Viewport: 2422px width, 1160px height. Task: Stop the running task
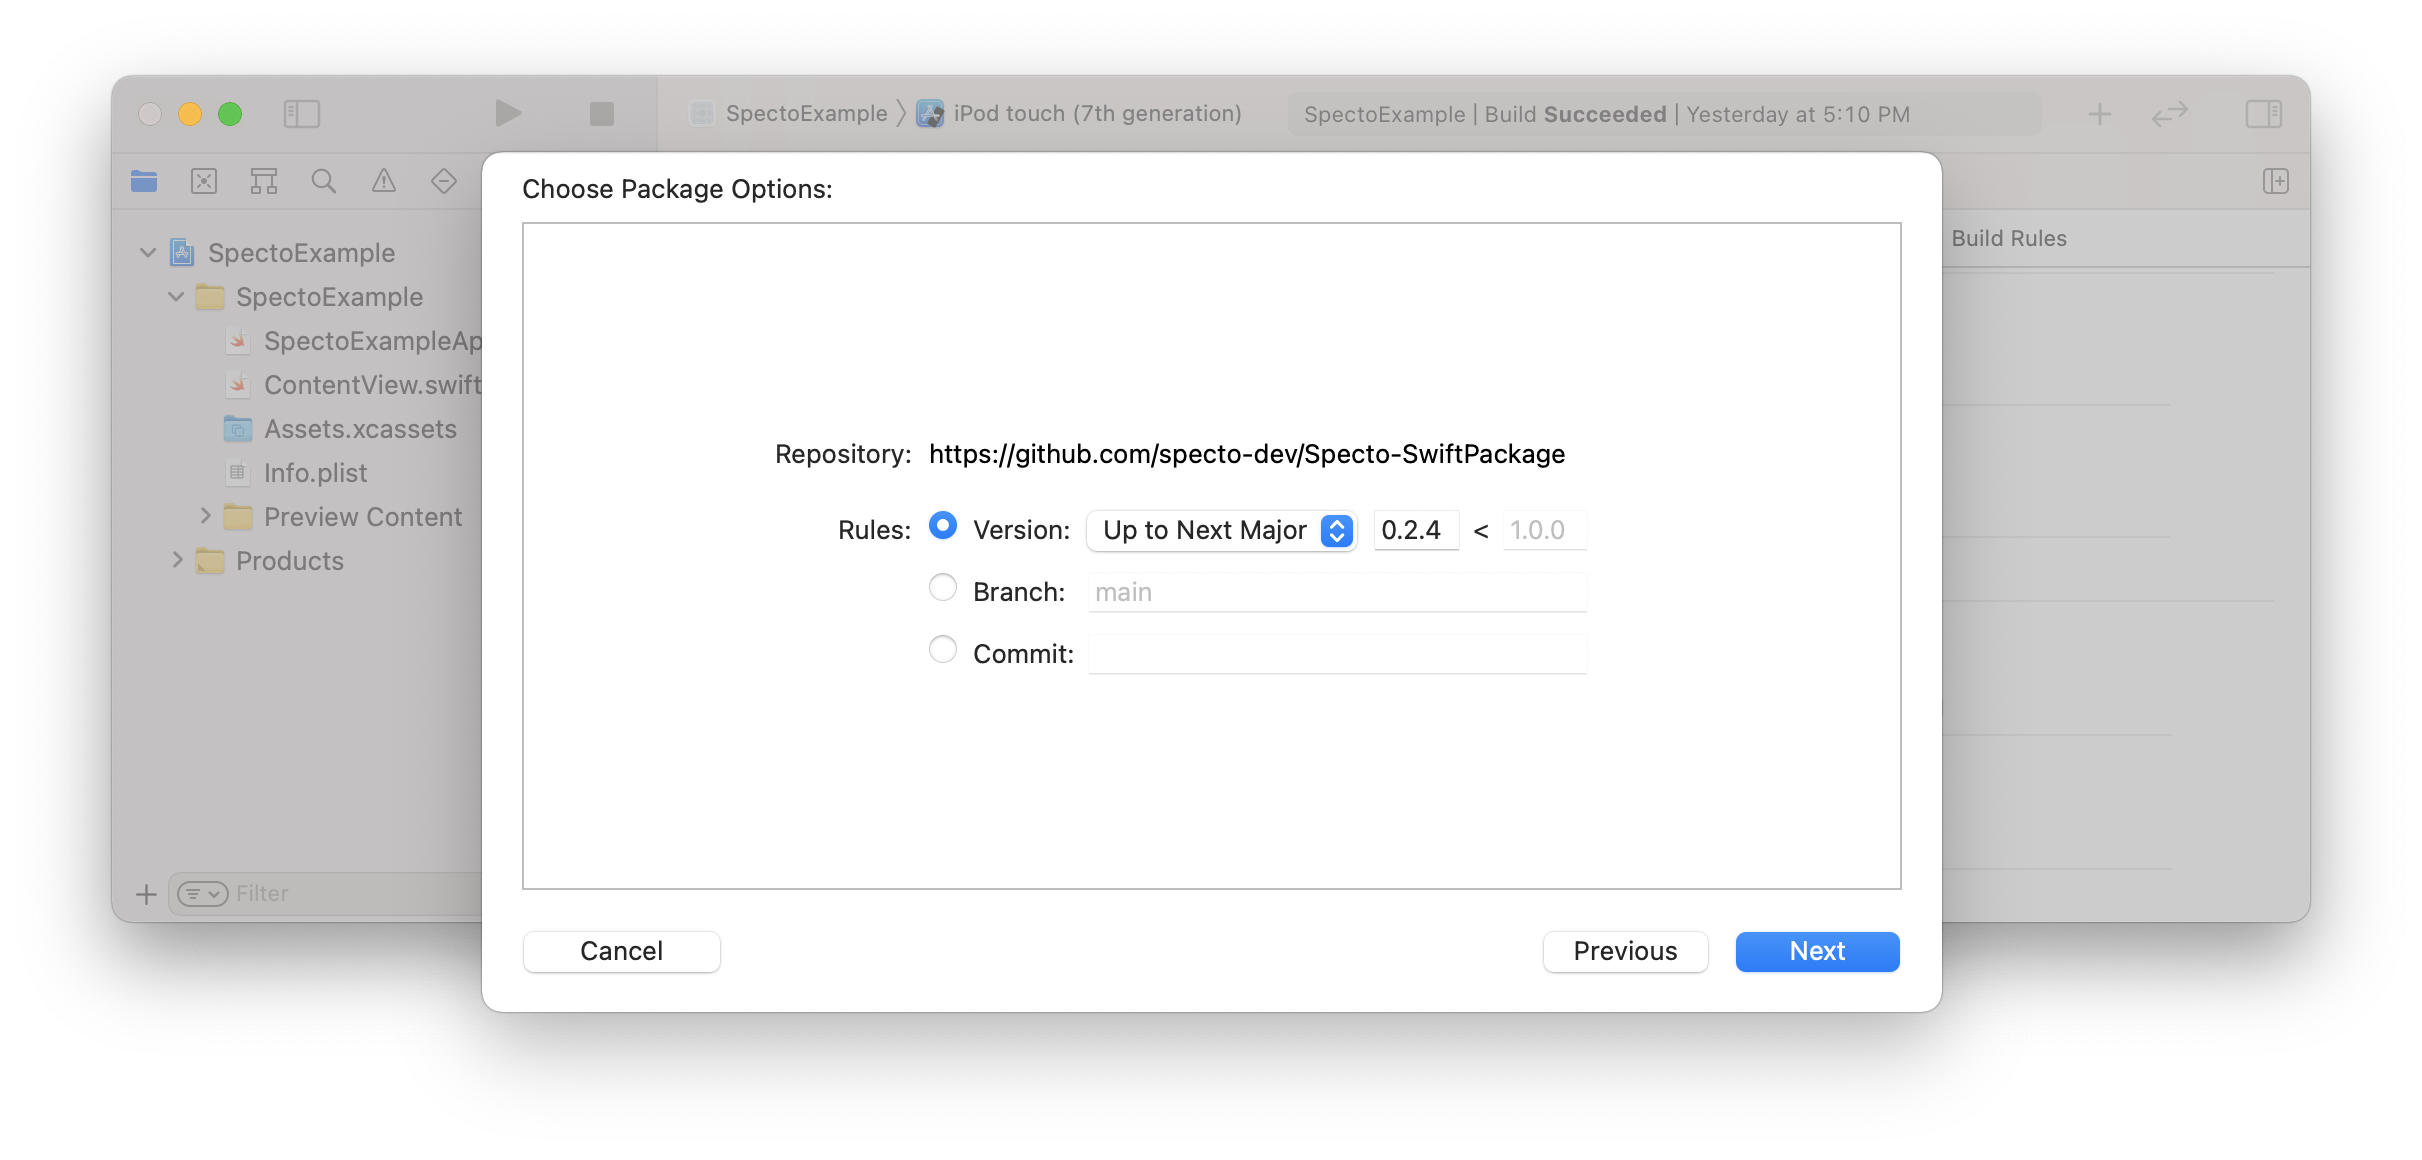[x=601, y=114]
